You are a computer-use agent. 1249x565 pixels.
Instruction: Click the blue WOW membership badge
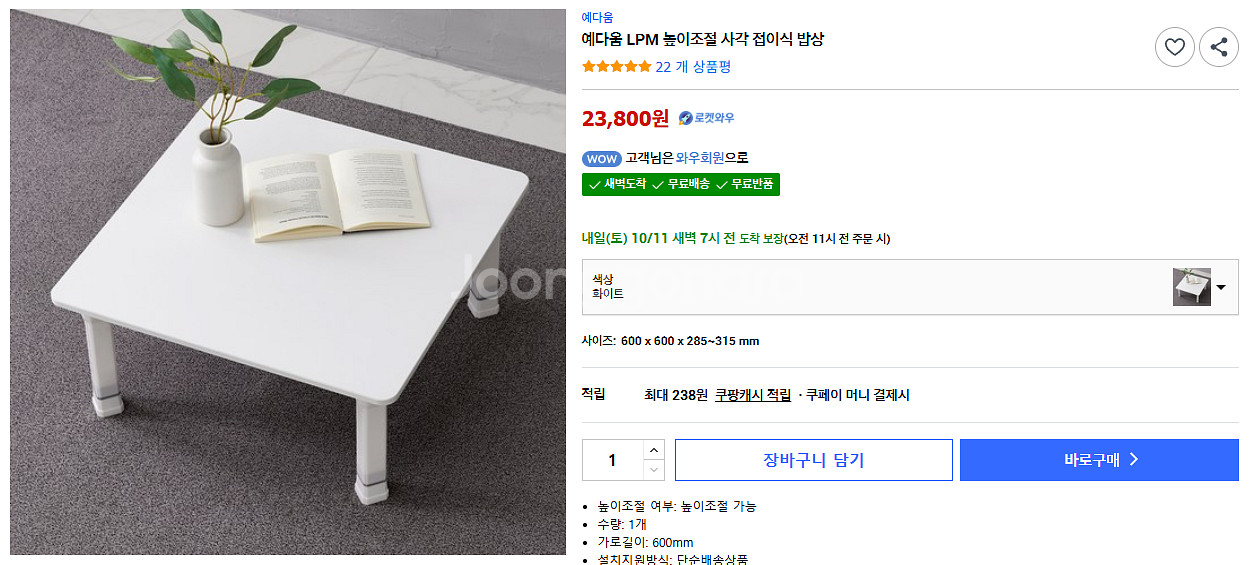pos(601,159)
